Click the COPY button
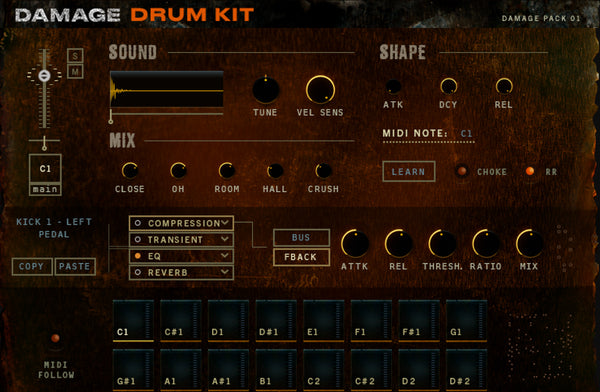Image resolution: width=600 pixels, height=392 pixels. point(32,266)
